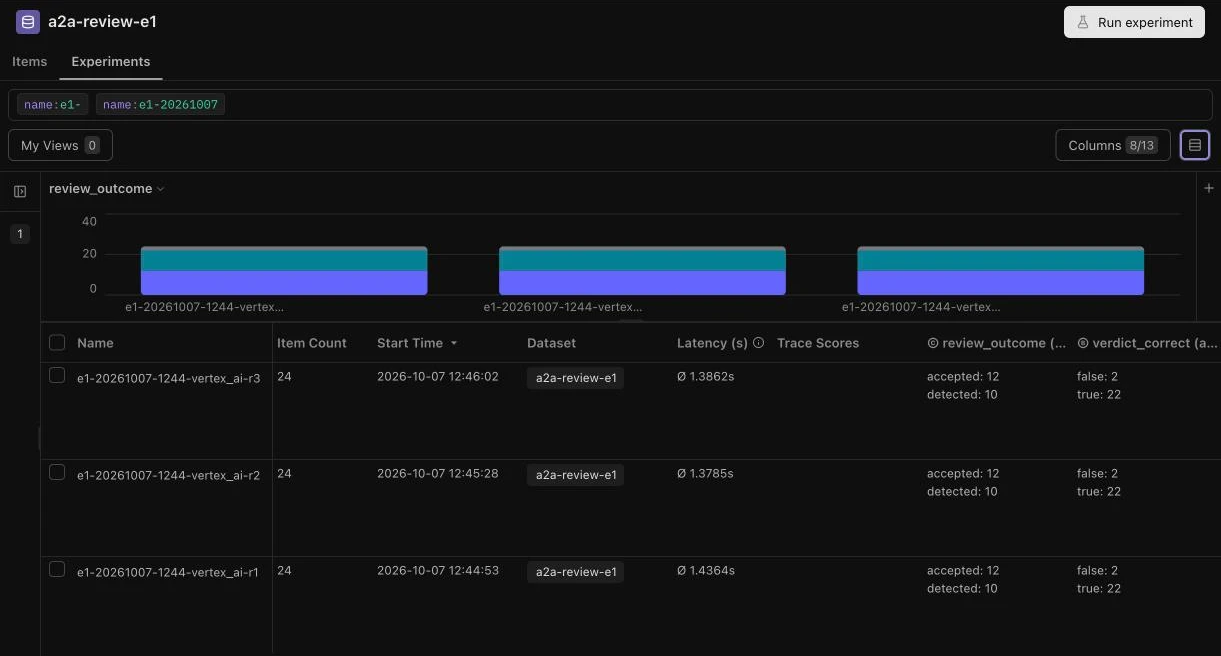Click the name:e1- filter chip
This screenshot has width=1221, height=656.
point(52,104)
